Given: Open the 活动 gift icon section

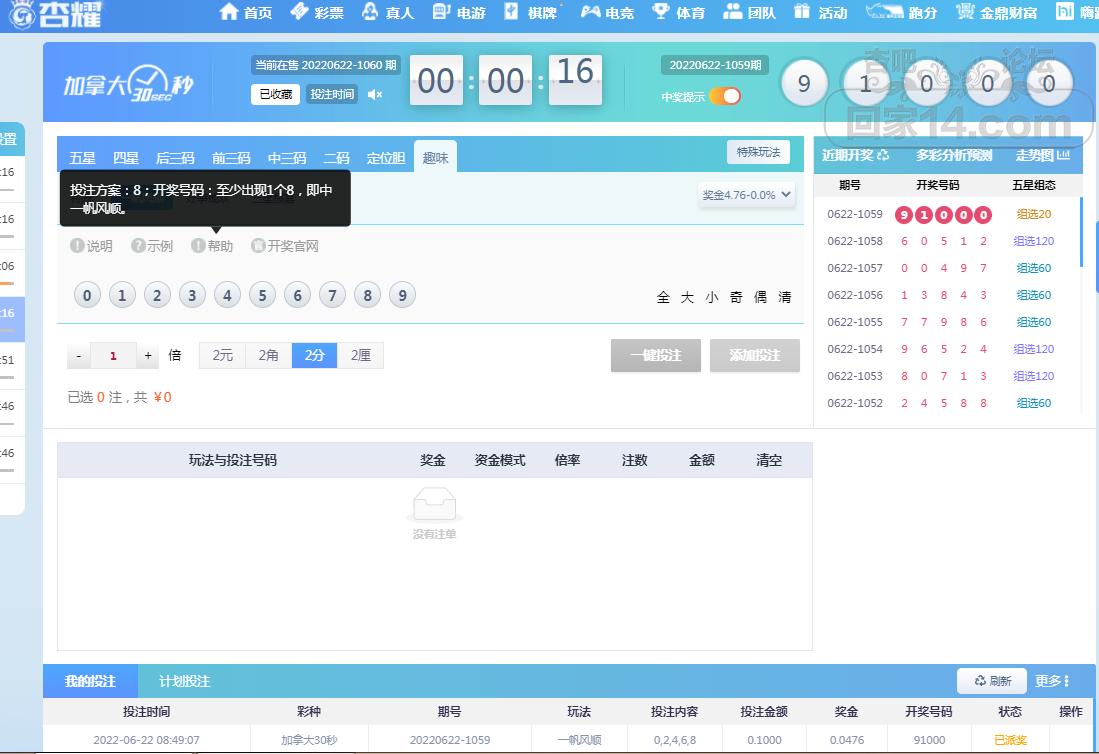Looking at the screenshot, I should click(x=802, y=12).
